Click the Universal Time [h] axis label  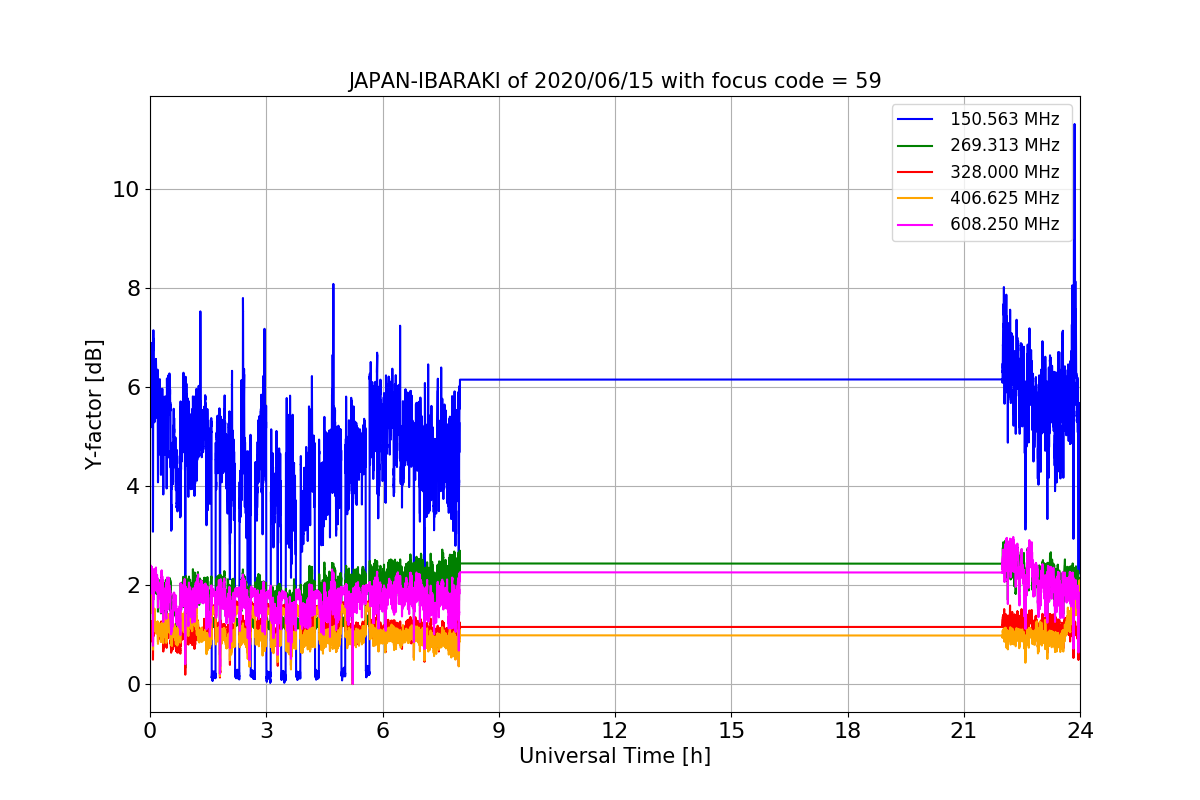[615, 757]
